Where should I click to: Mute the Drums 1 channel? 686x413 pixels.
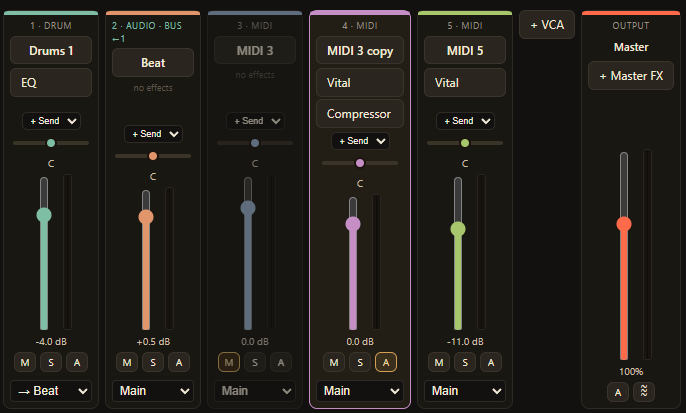(25, 362)
